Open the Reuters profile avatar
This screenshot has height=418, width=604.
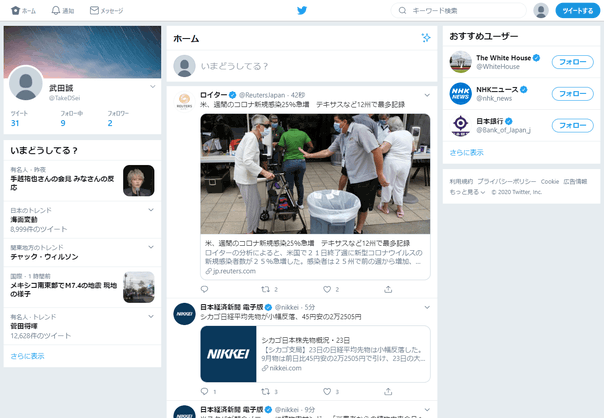pyautogui.click(x=184, y=102)
